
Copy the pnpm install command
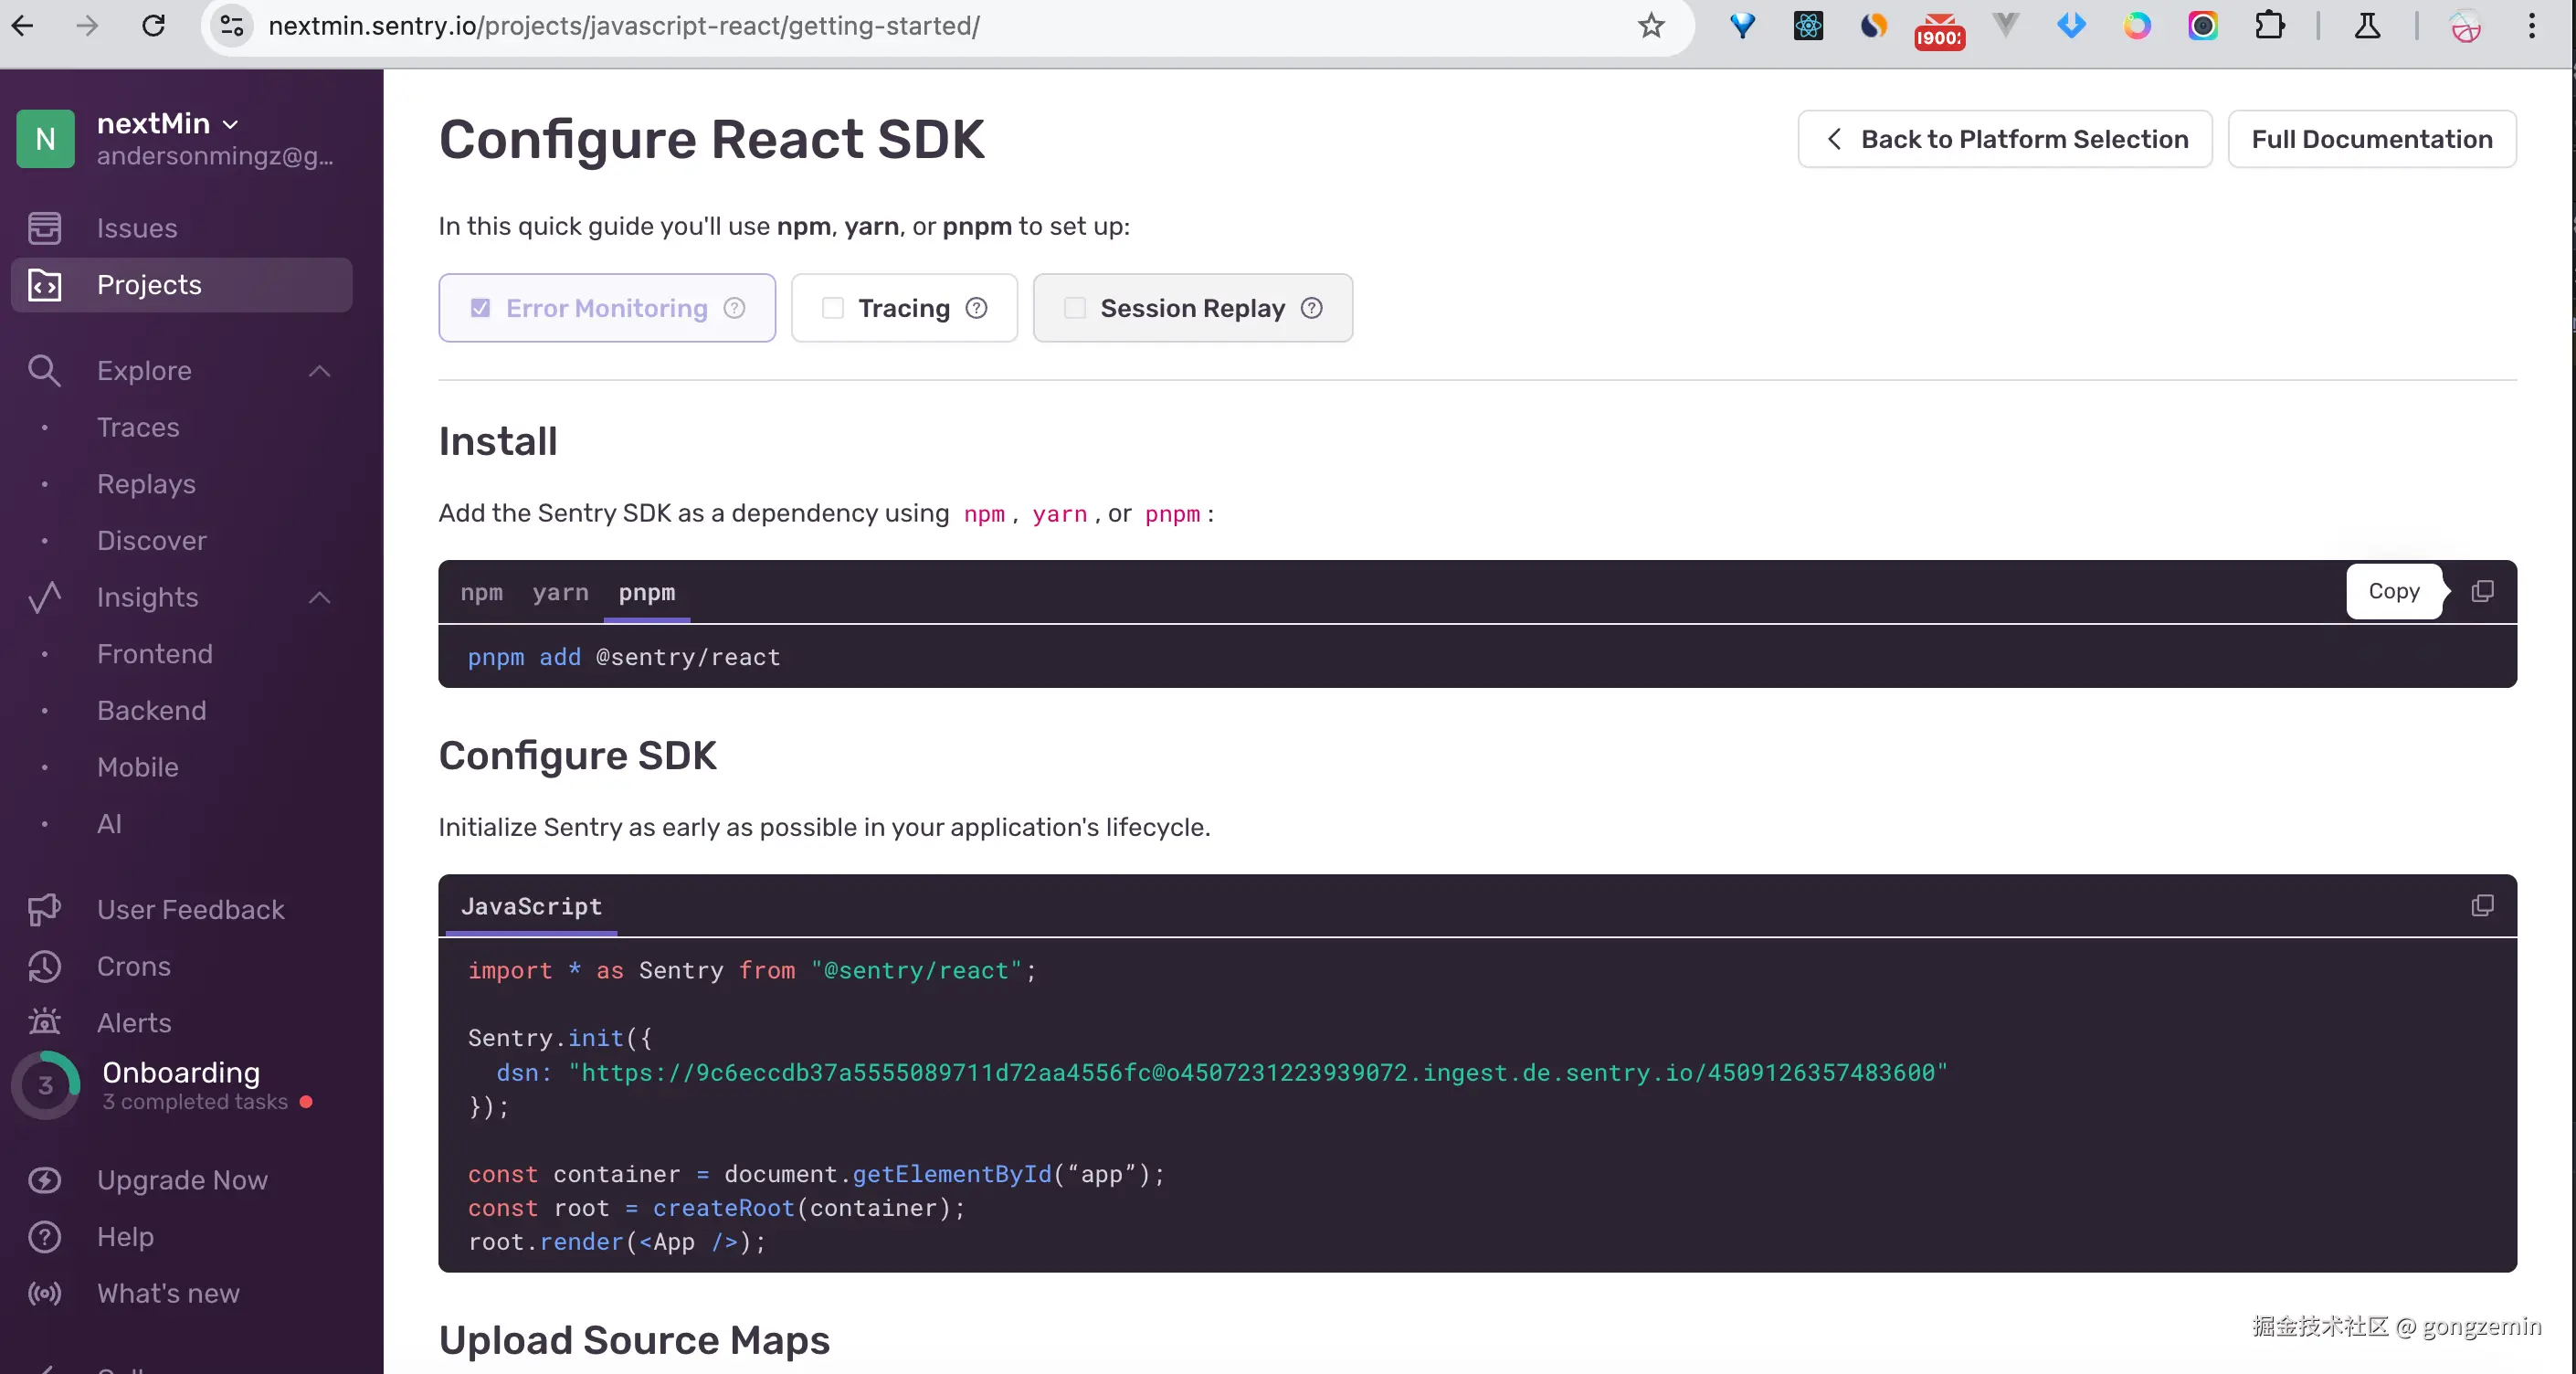tap(2482, 591)
